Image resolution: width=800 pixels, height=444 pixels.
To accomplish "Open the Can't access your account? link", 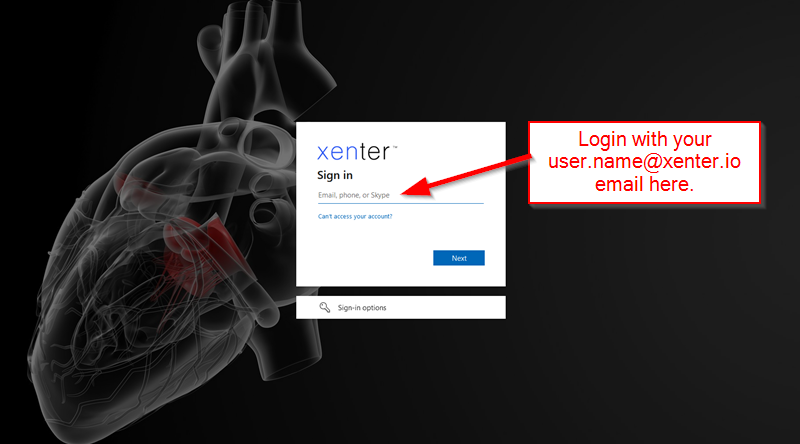I will [355, 216].
